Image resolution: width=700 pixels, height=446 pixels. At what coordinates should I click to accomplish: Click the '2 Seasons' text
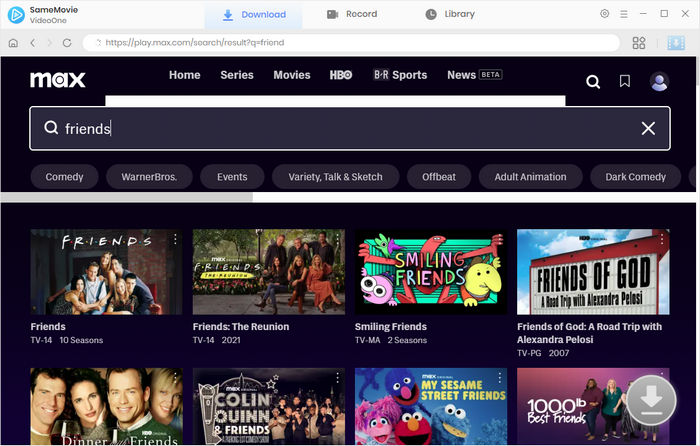407,340
